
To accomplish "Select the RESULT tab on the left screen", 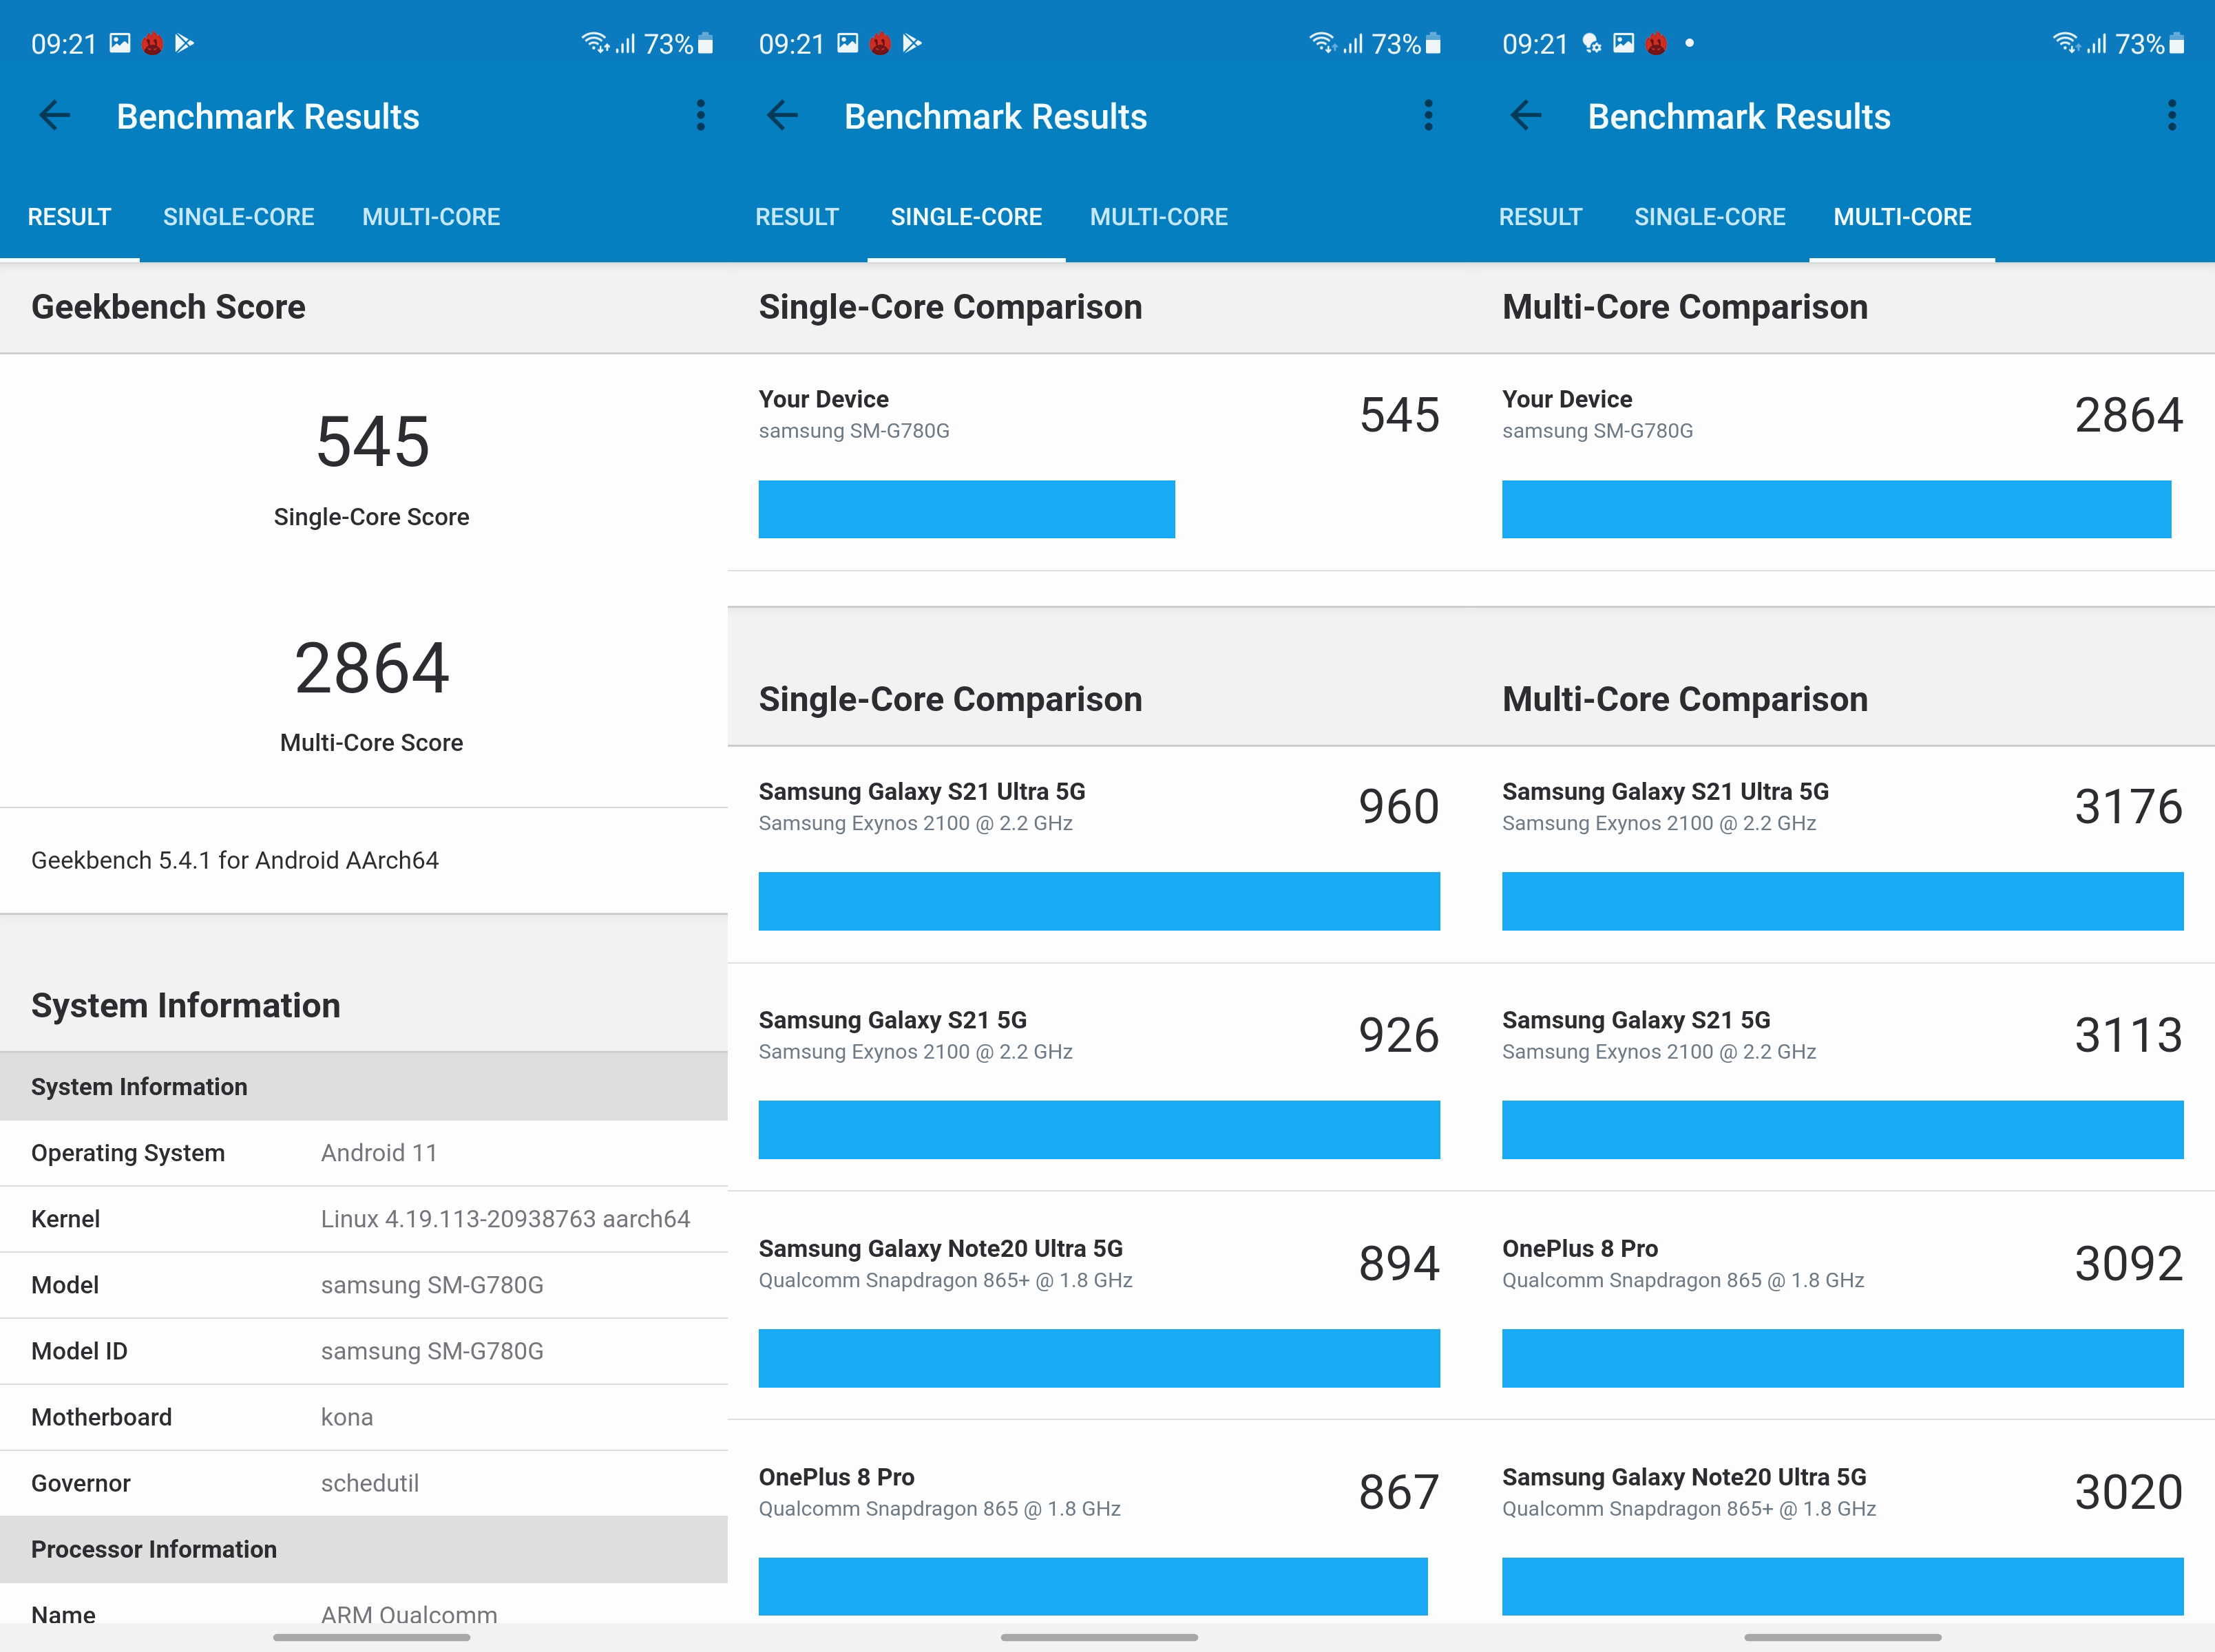I will pos(69,217).
